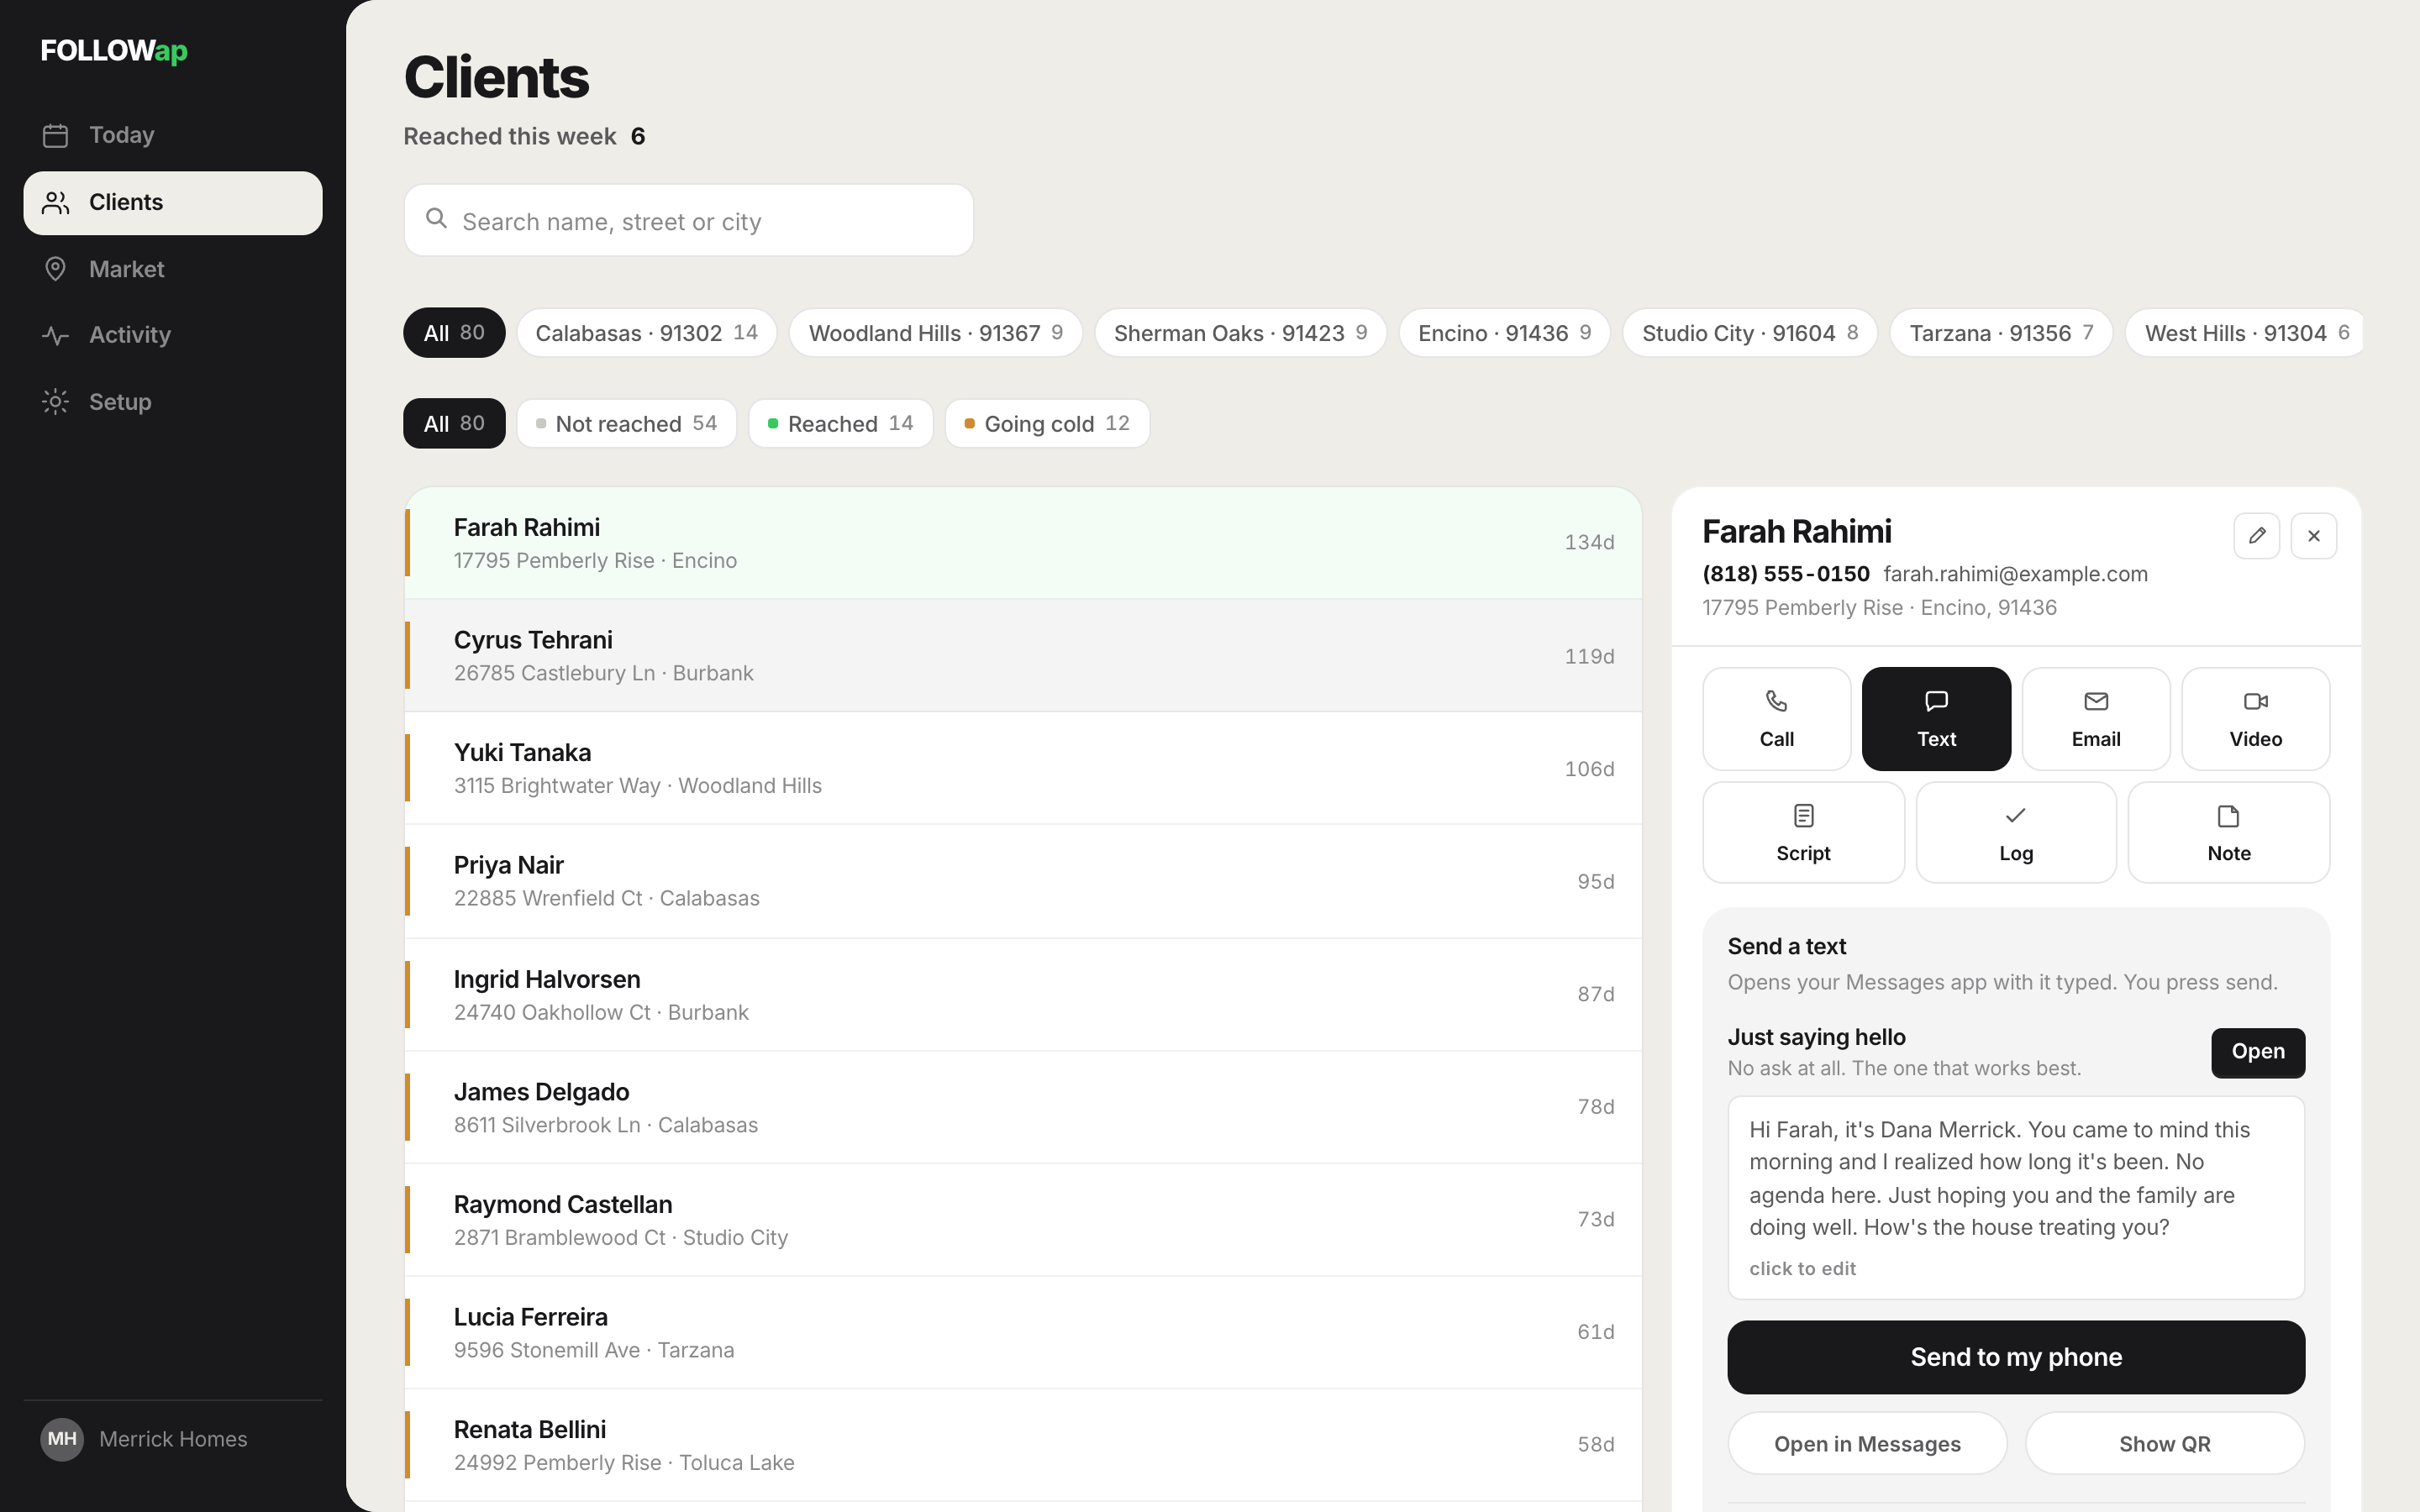2420x1512 pixels.
Task: Click Send to my phone
Action: 2016,1357
